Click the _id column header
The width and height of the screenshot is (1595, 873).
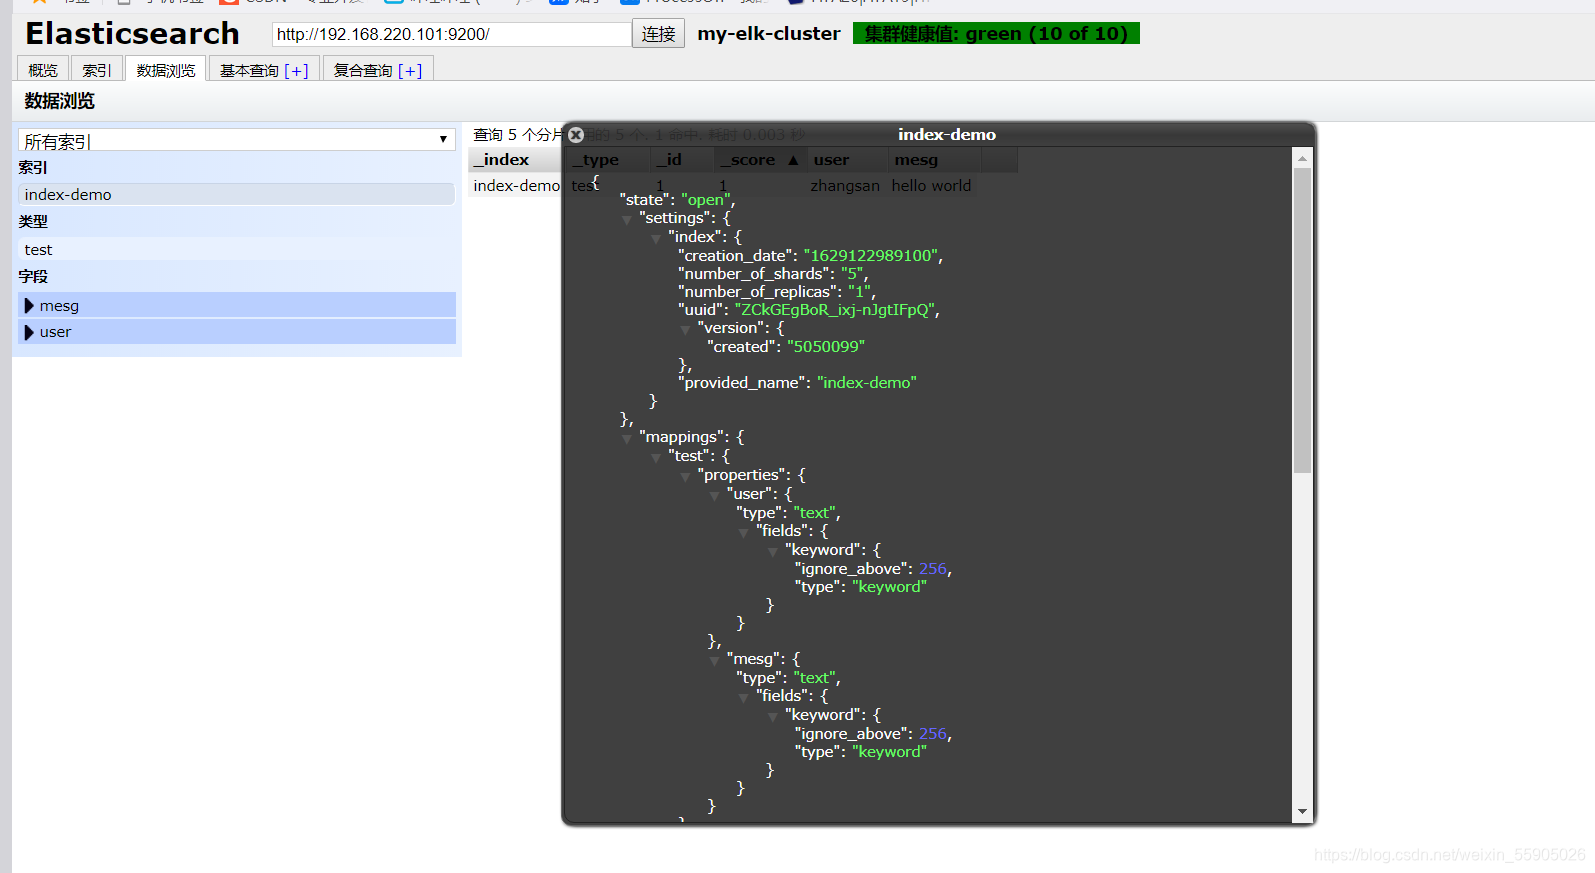pos(683,160)
